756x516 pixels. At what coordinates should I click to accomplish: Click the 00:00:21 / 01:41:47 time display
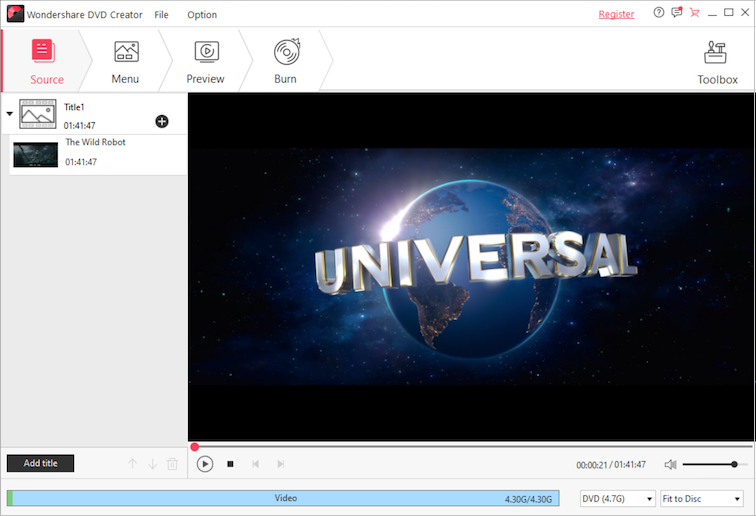(611, 465)
